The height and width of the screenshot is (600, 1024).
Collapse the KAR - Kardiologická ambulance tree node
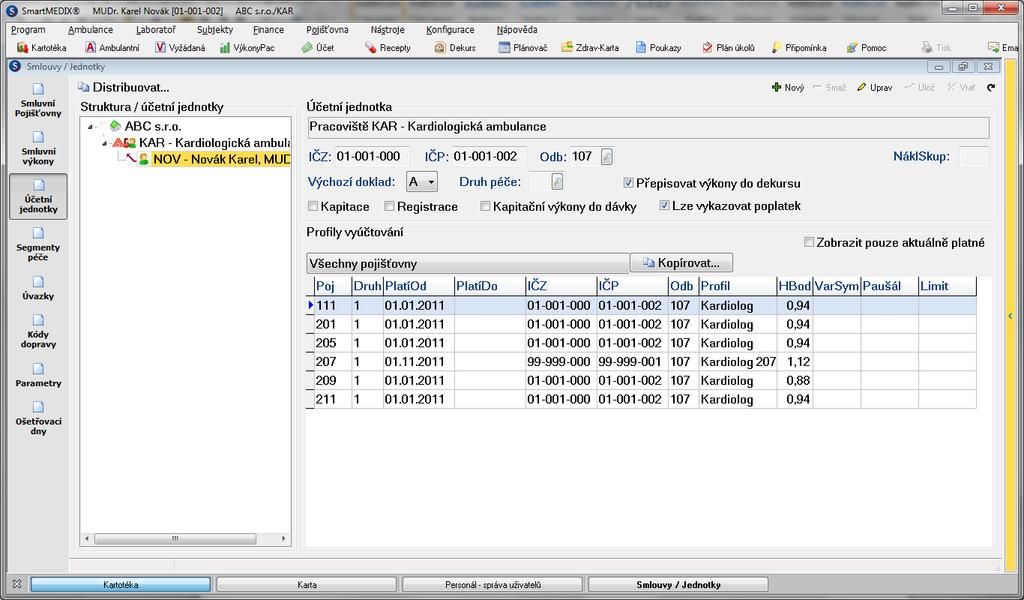tap(104, 143)
